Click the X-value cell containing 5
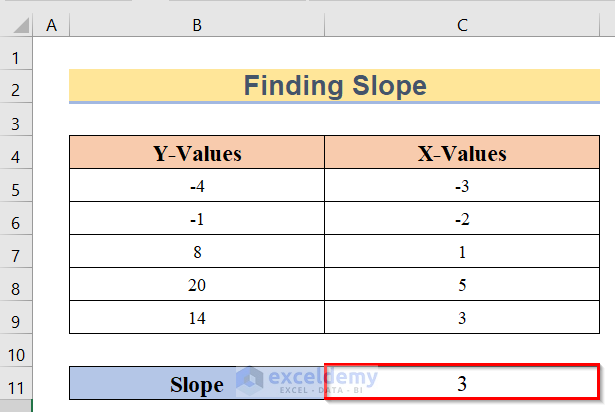 (x=462, y=284)
